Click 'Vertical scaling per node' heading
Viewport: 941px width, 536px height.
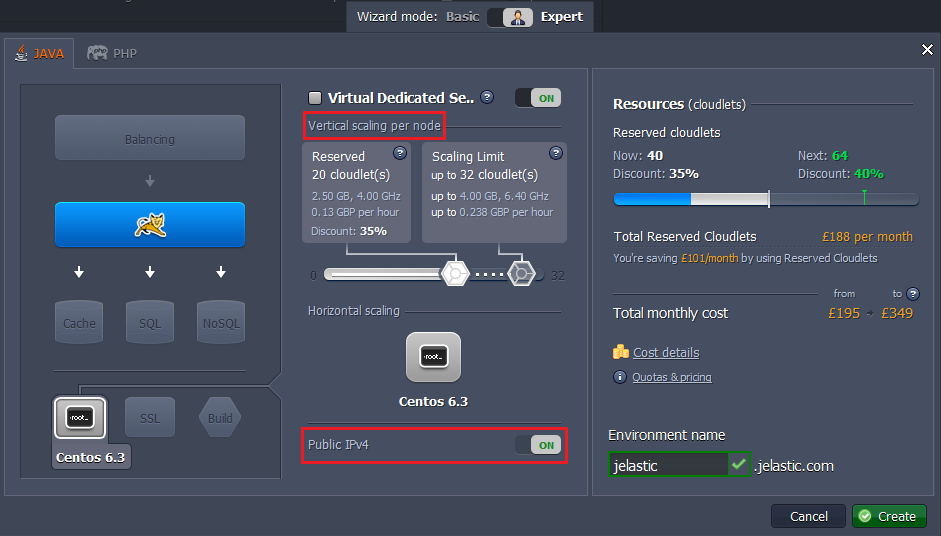[x=374, y=125]
